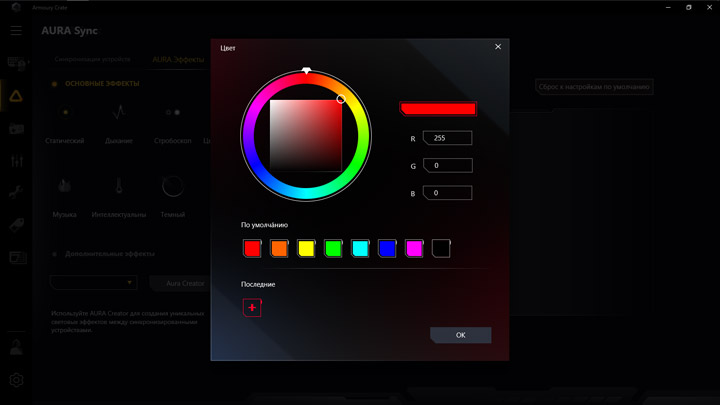Open the wrench tools icon in sidebar
Viewport: 720px width, 405px height.
16,192
